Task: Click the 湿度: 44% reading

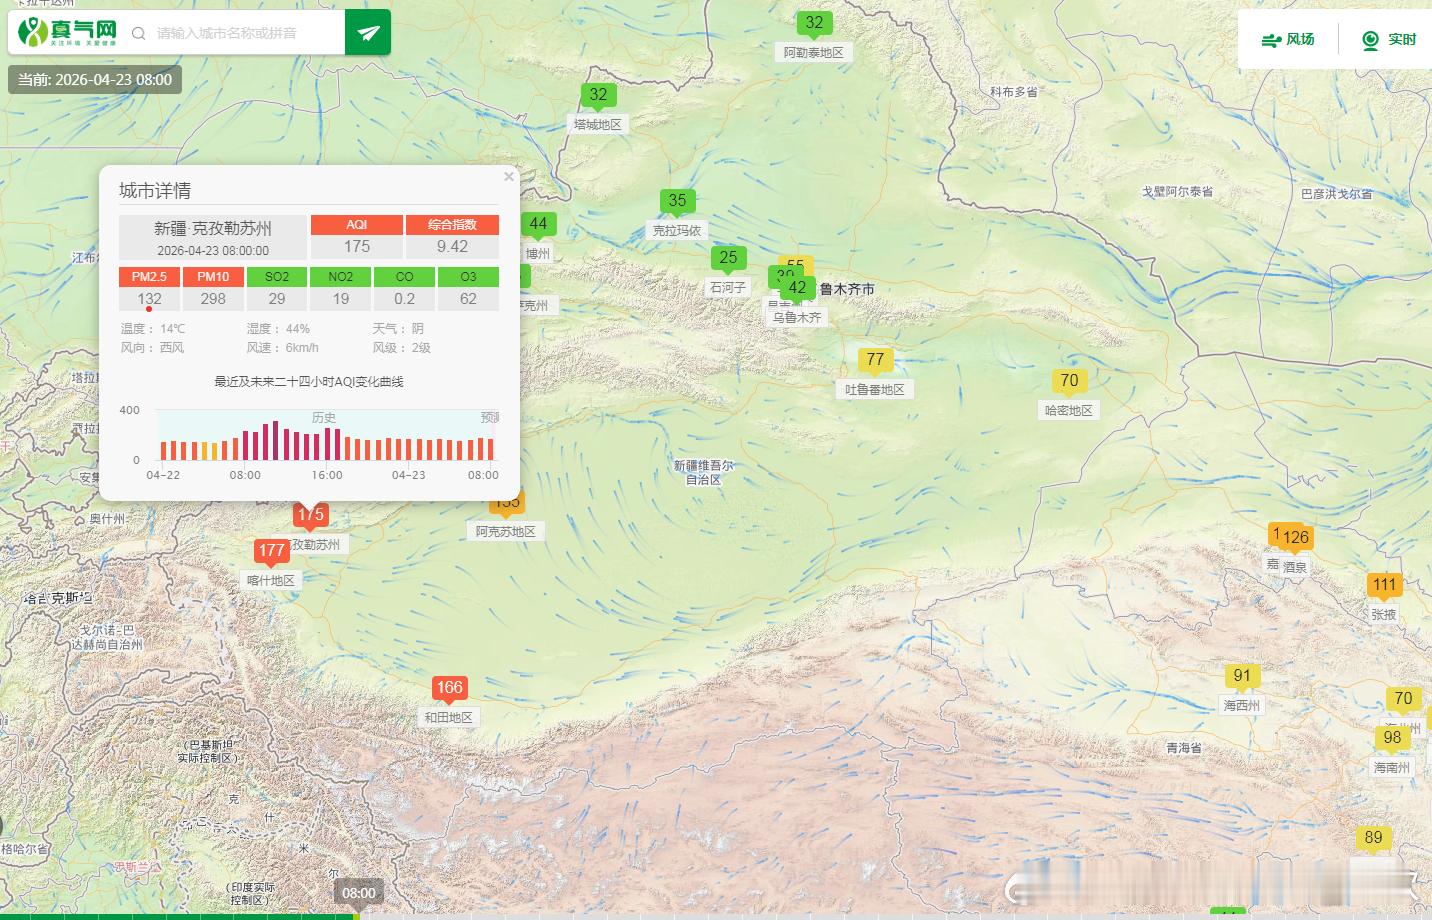Action: pos(278,329)
